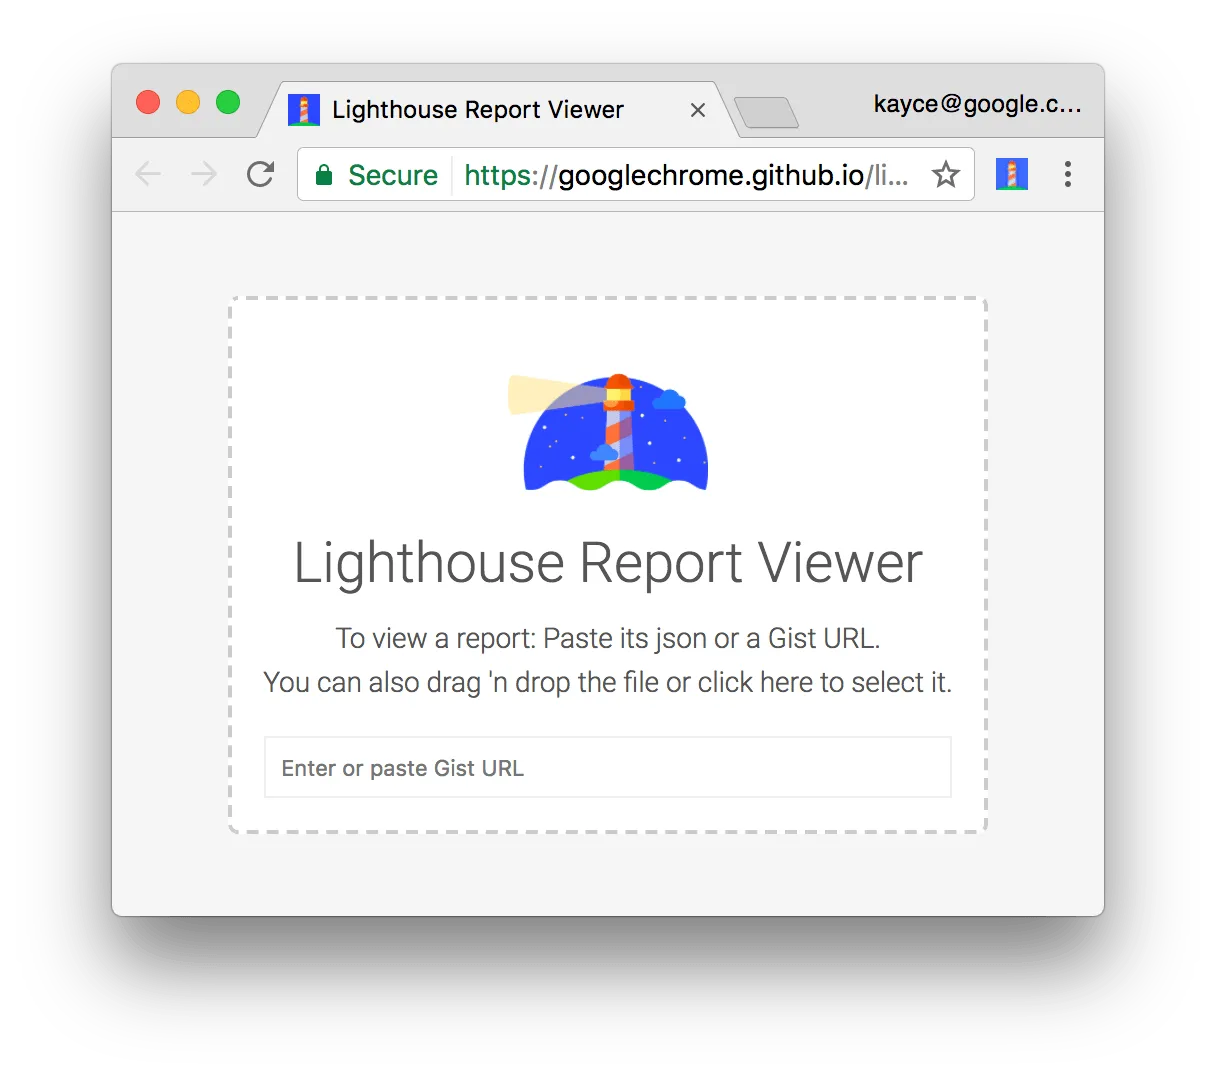
Task: Reload the page
Action: [260, 174]
